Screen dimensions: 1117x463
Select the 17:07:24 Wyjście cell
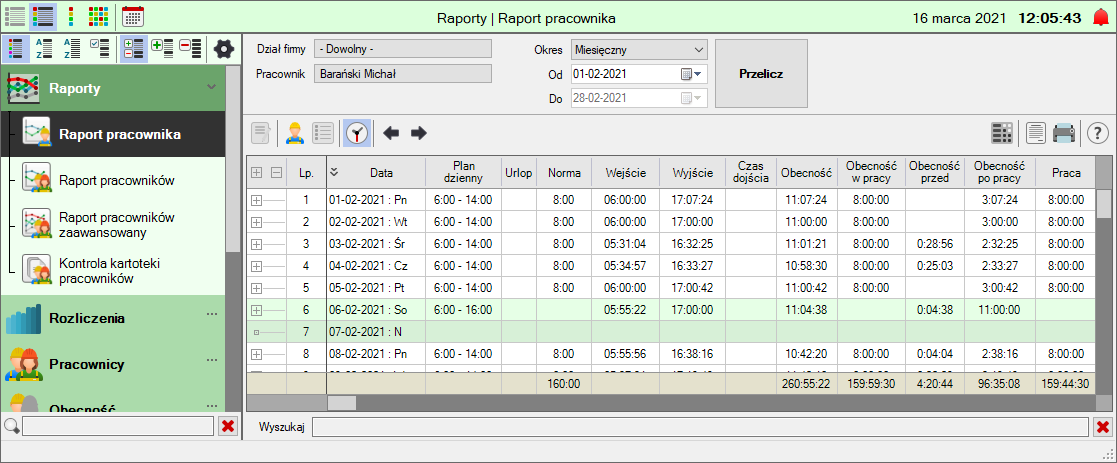[692, 200]
